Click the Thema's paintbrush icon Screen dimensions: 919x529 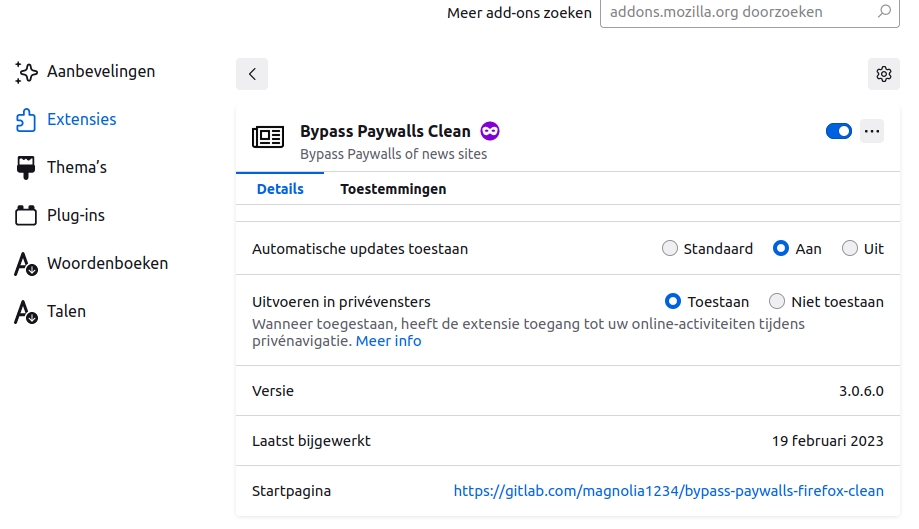27,168
